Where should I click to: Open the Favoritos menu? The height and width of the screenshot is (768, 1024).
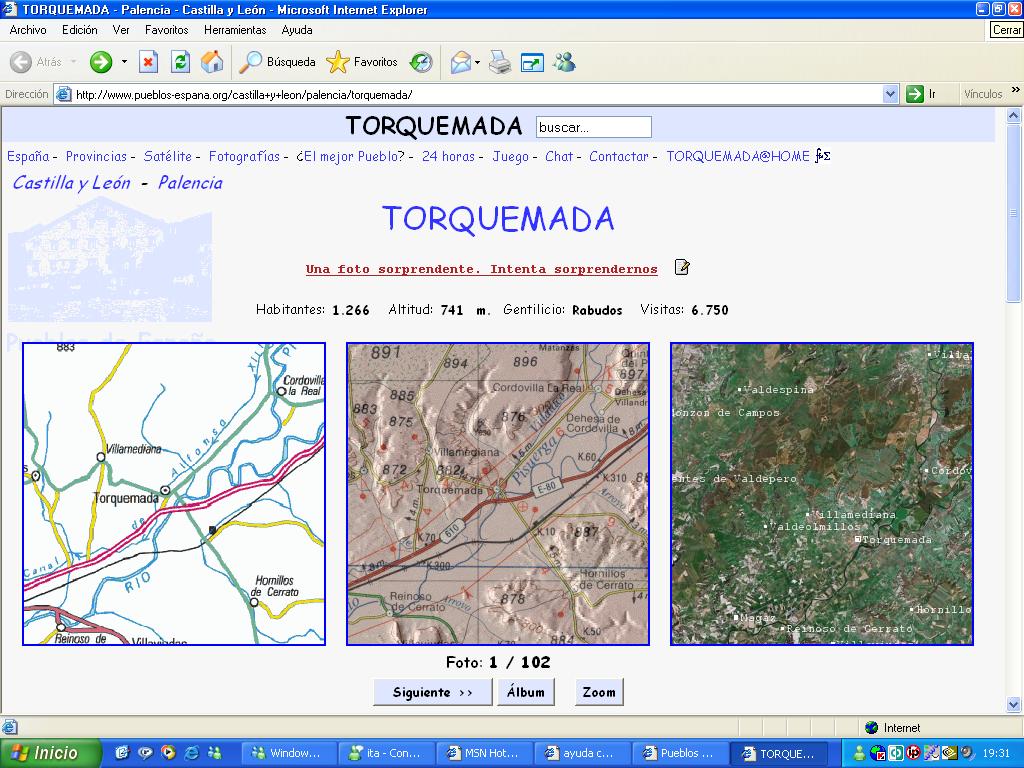(x=166, y=30)
